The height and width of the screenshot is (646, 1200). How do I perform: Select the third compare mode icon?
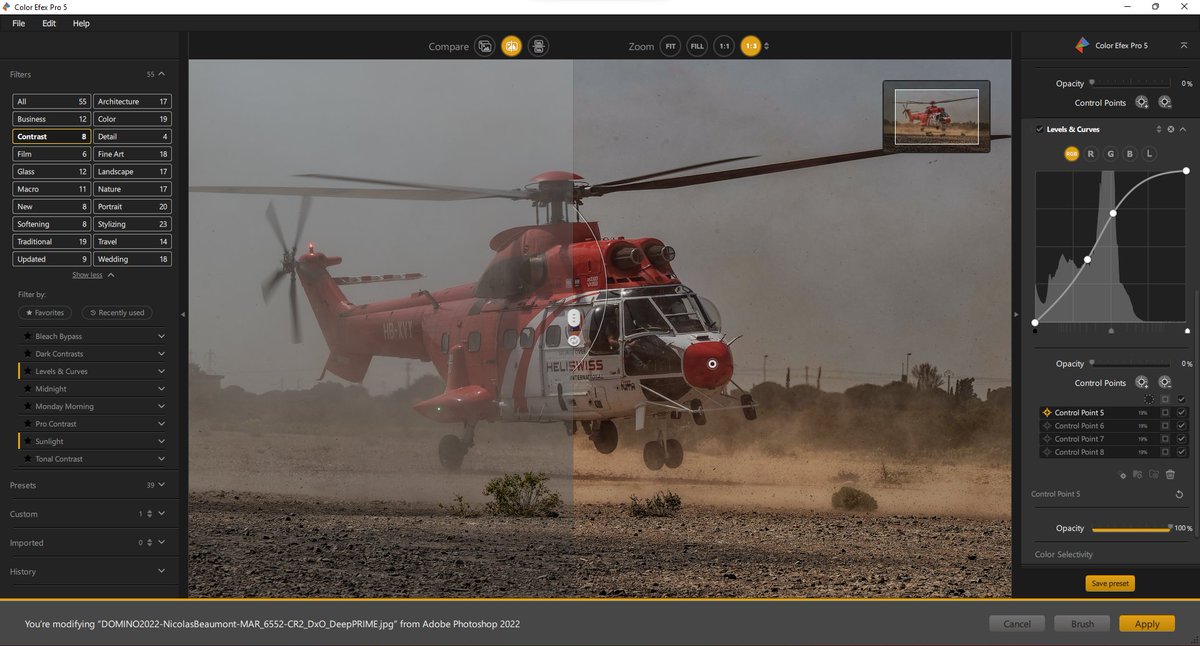pyautogui.click(x=538, y=46)
